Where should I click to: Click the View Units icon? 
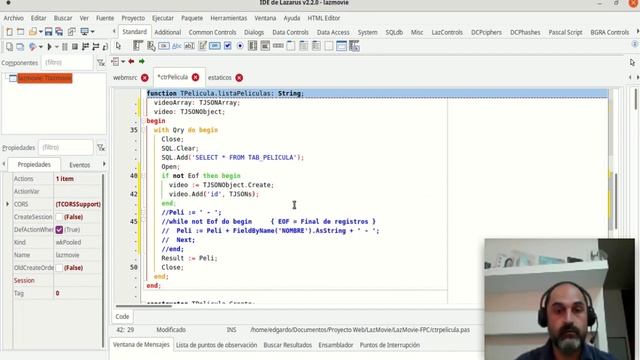[9, 47]
